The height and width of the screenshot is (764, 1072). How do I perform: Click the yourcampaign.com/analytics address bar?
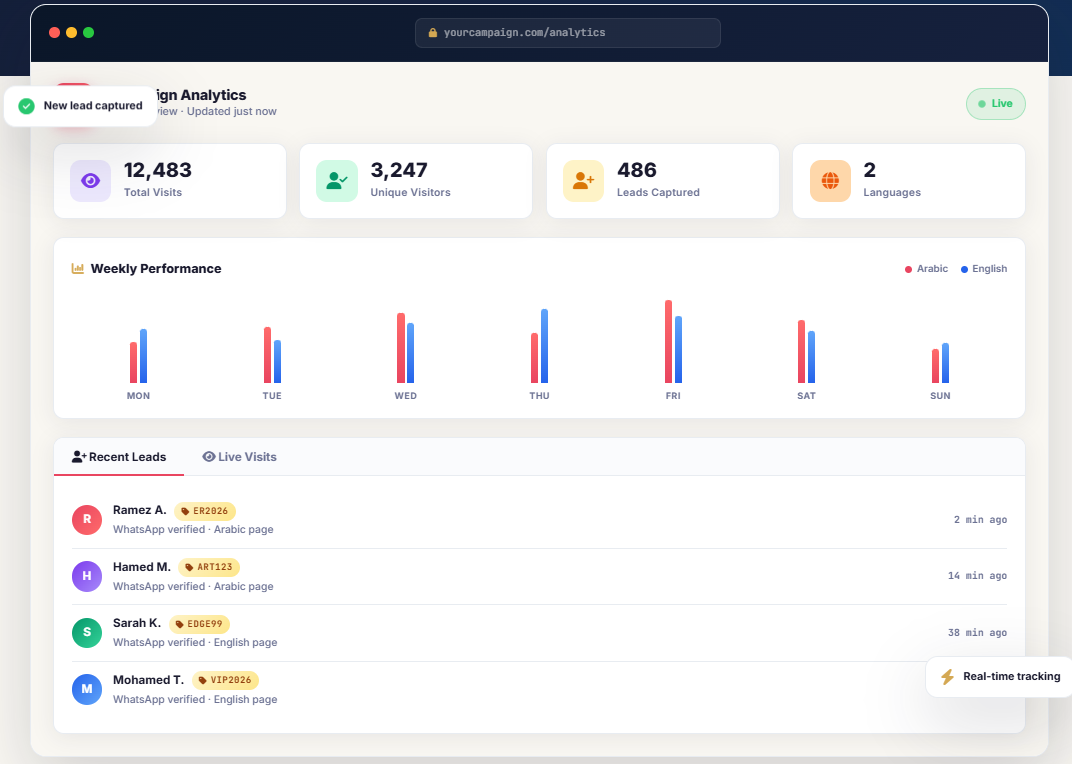point(567,33)
